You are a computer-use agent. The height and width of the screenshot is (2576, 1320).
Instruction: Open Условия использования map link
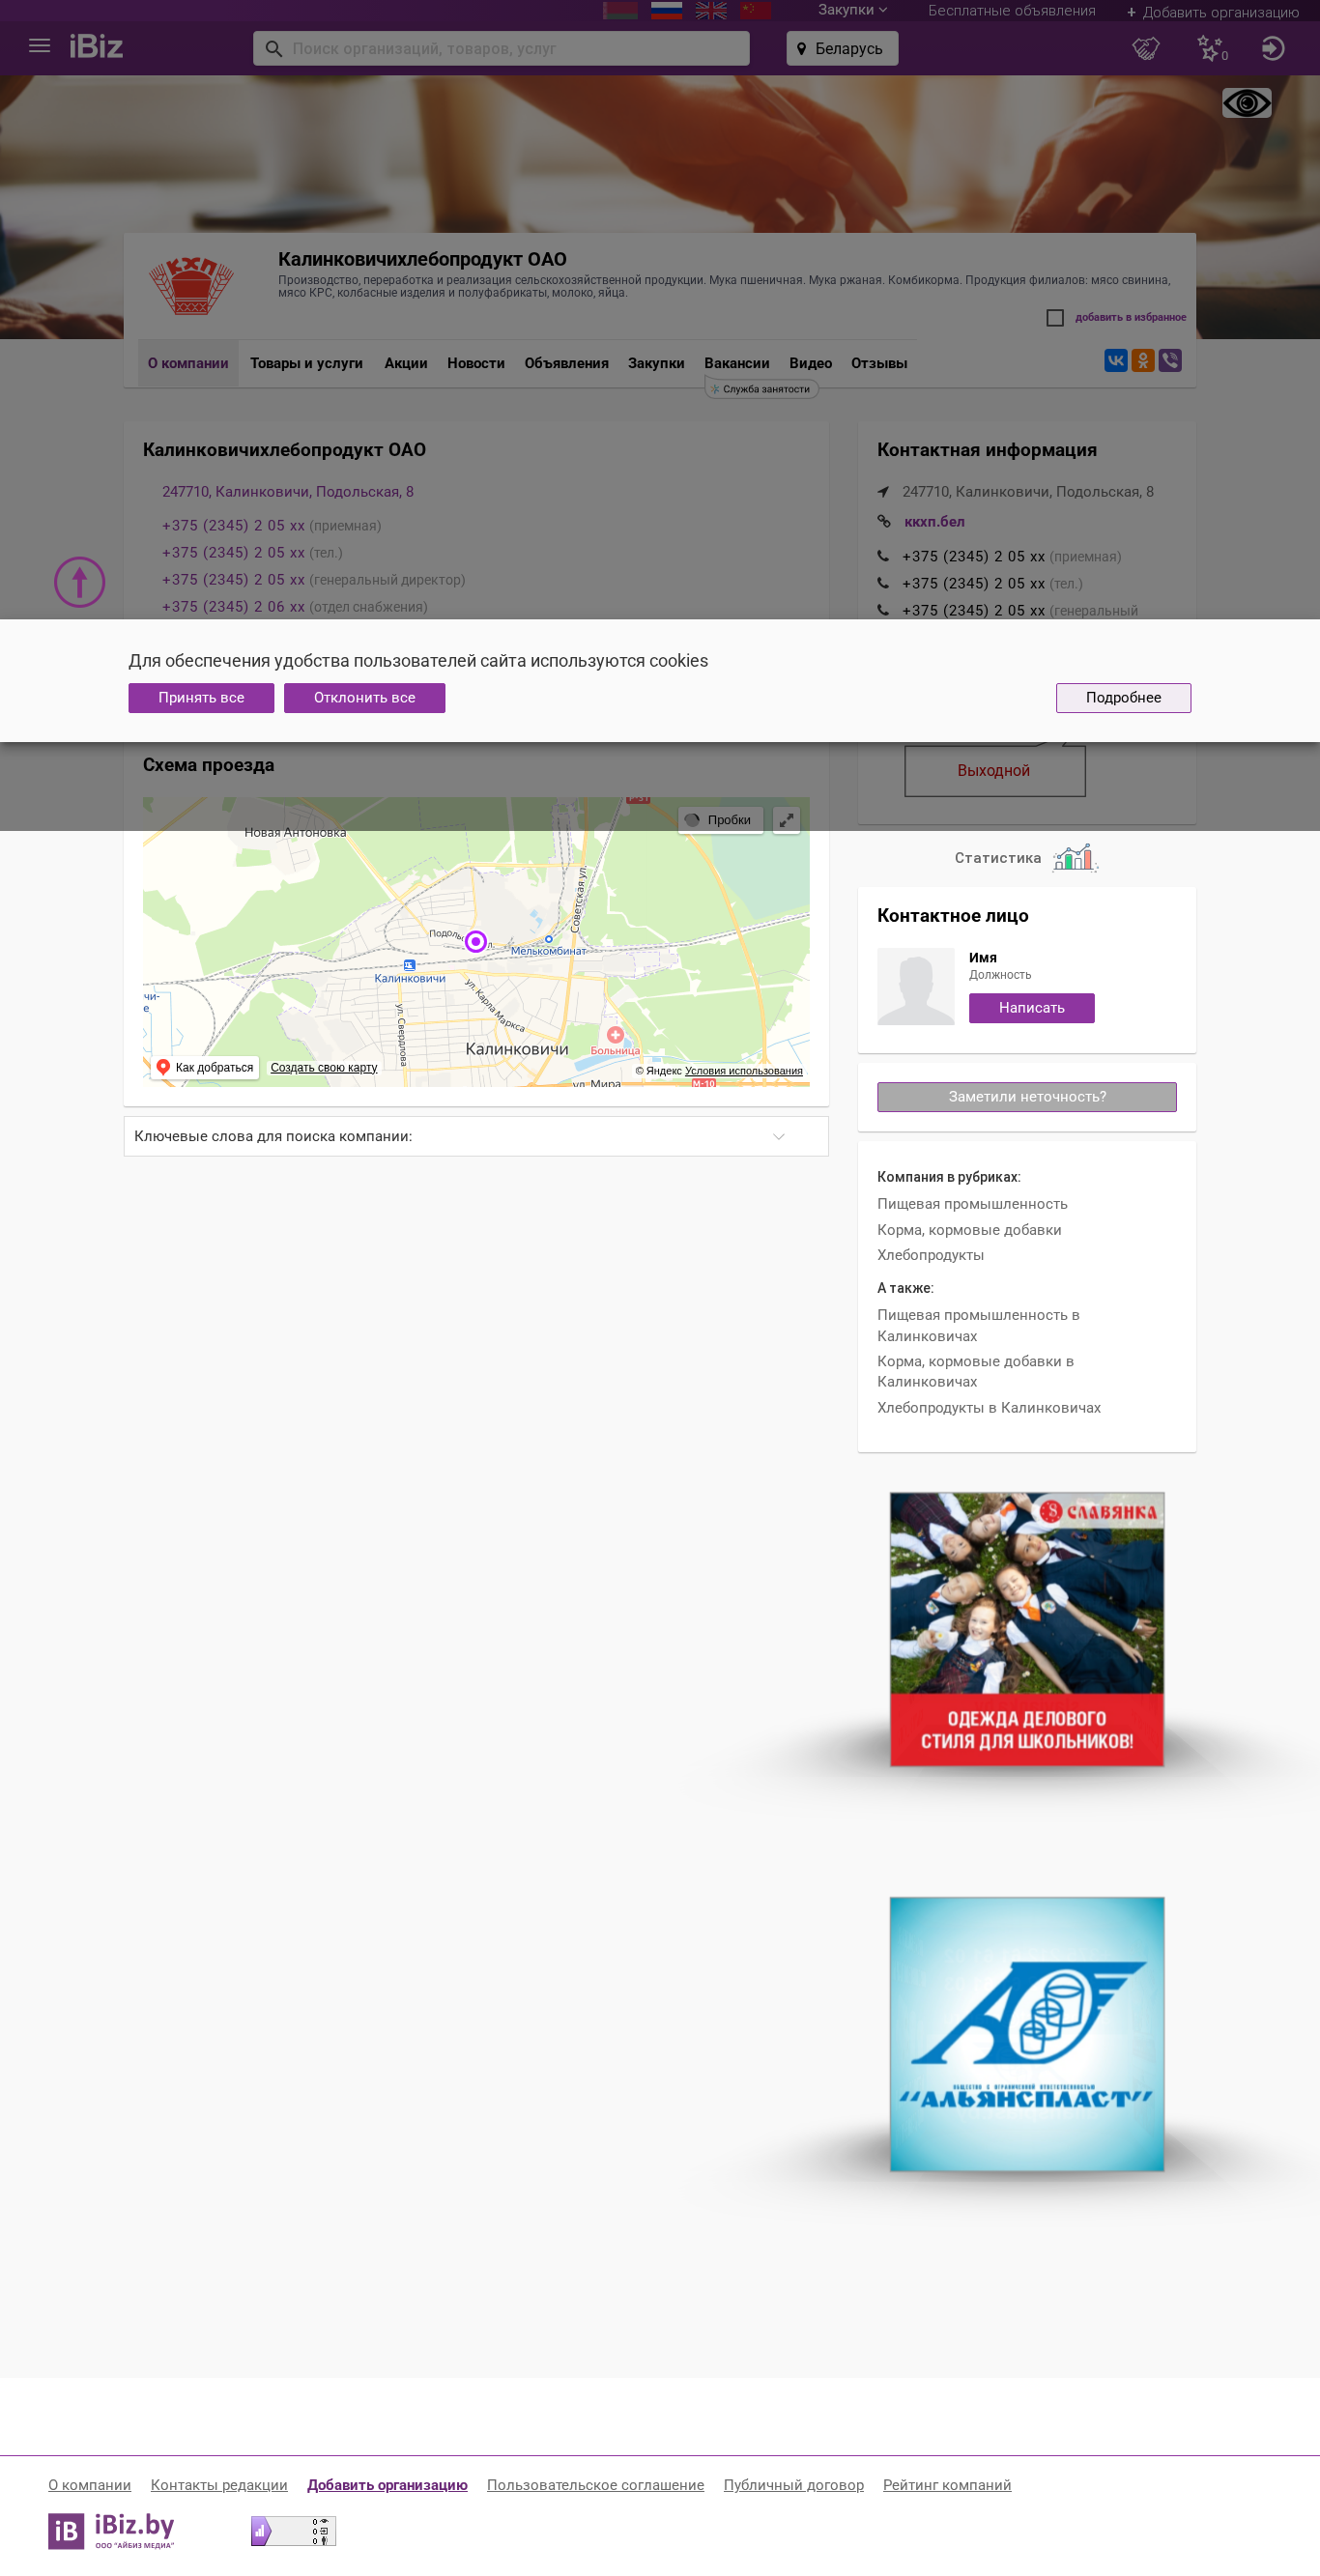pyautogui.click(x=744, y=1071)
